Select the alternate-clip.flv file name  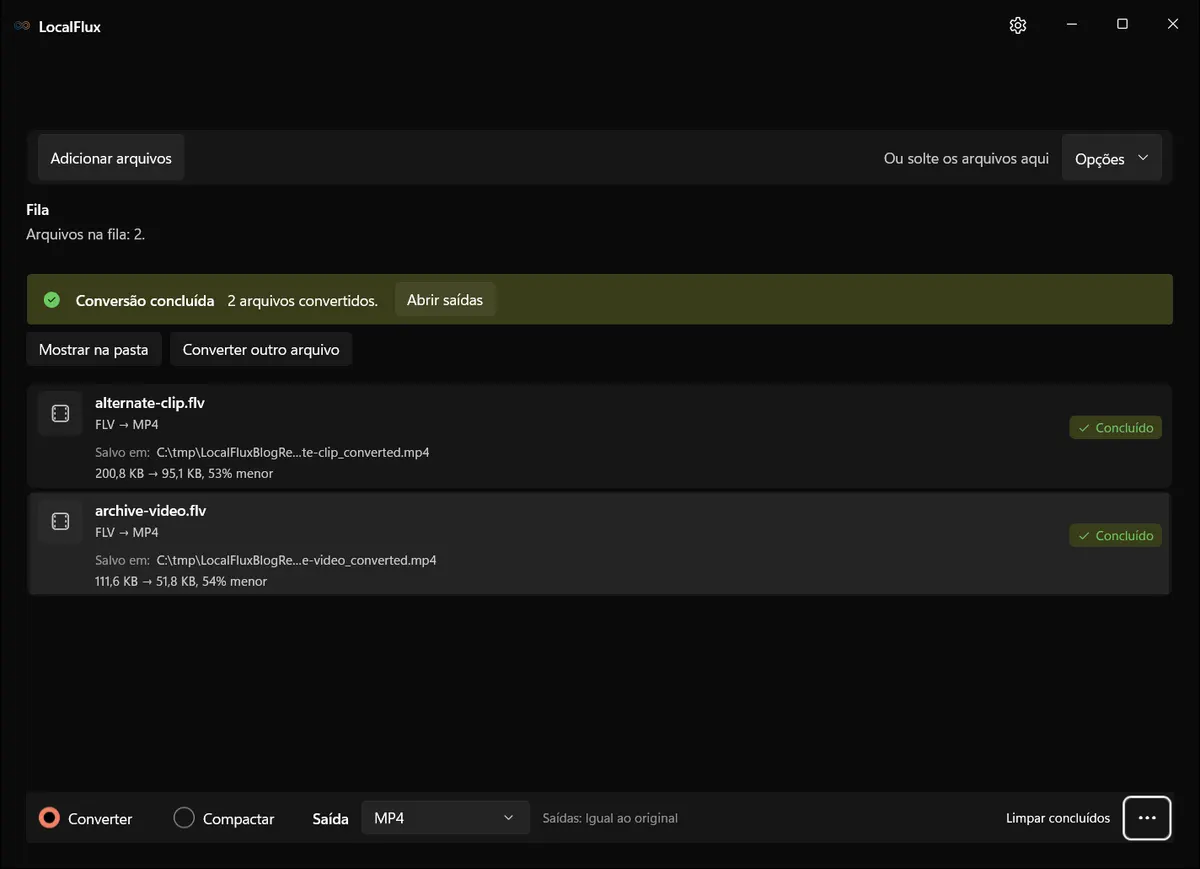point(150,403)
